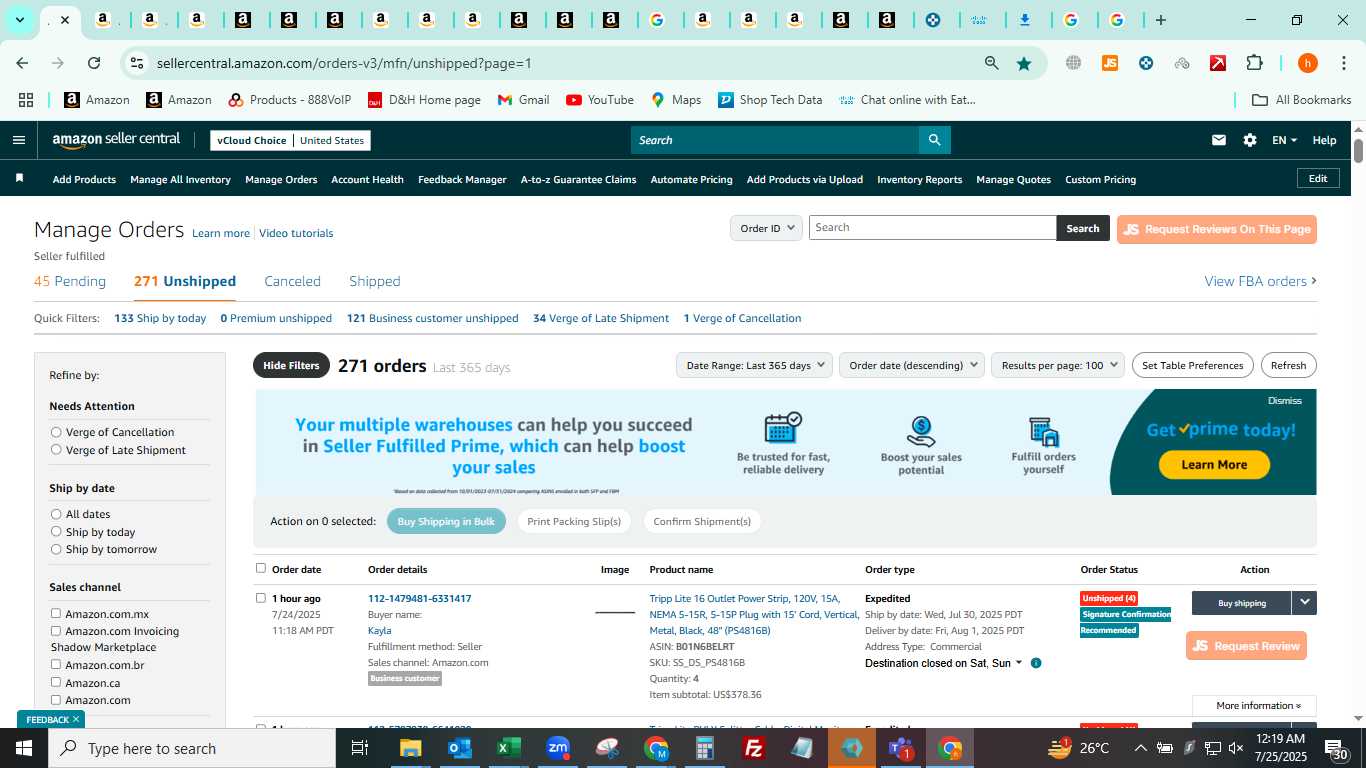Tick the checkbox for order 112-1479481-6331417

261,598
